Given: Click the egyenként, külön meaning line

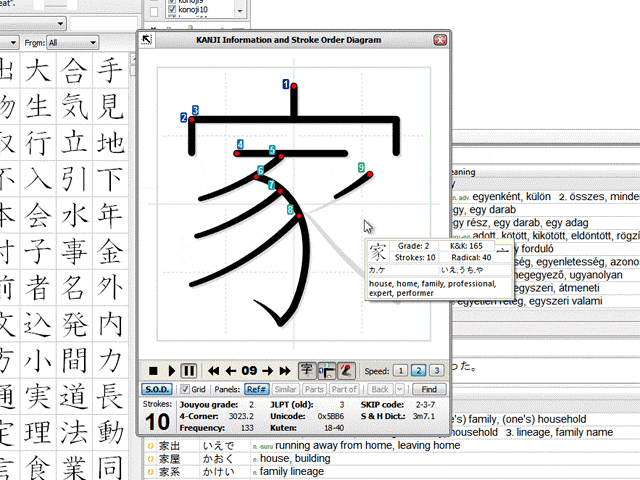Looking at the screenshot, I should [546, 197].
